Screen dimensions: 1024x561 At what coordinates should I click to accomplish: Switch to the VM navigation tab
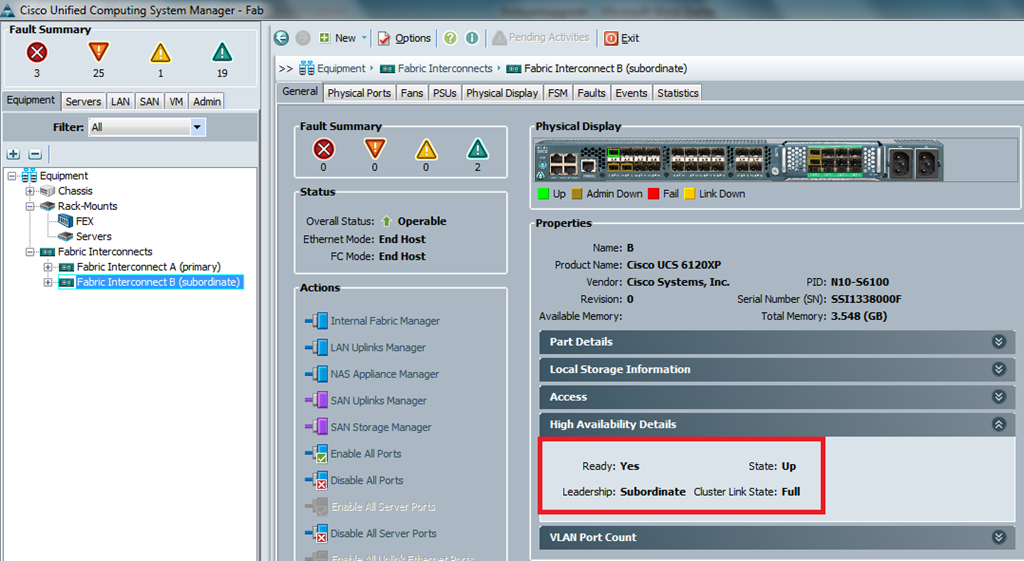point(176,101)
